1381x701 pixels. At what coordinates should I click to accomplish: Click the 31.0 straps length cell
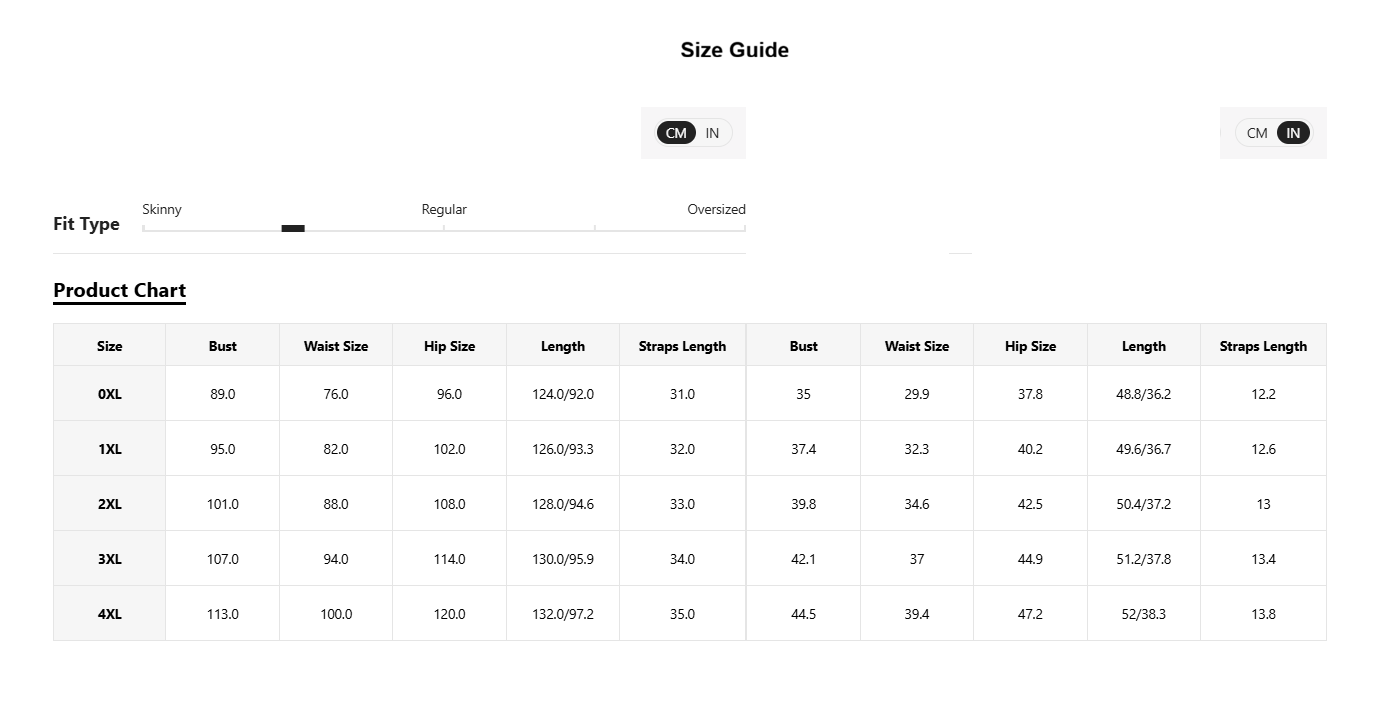682,394
